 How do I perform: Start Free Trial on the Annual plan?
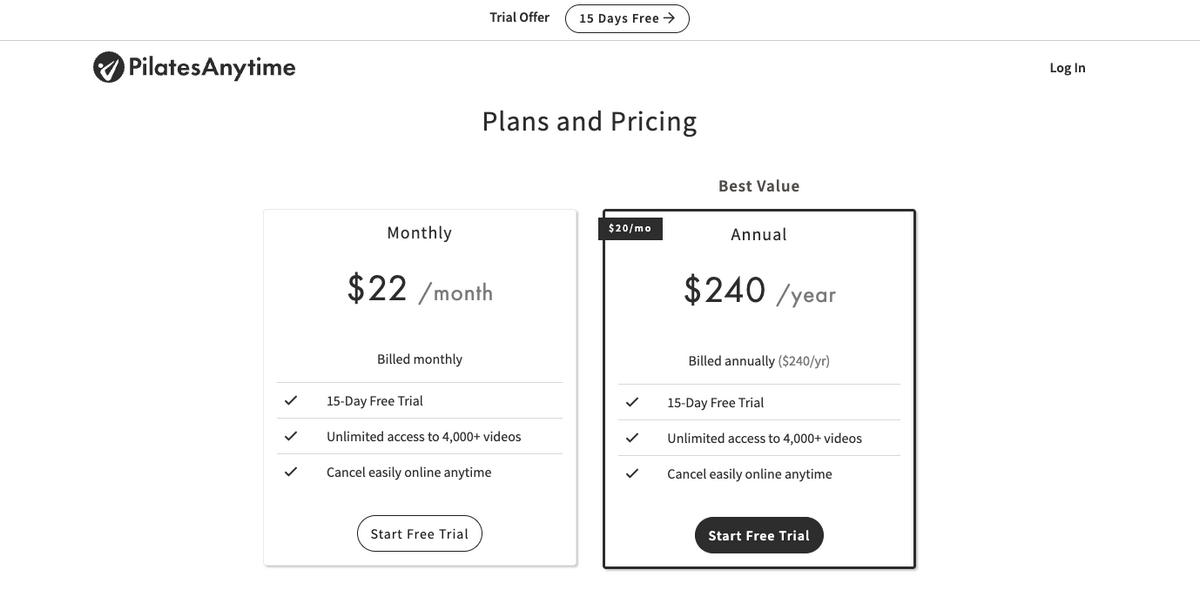point(759,535)
